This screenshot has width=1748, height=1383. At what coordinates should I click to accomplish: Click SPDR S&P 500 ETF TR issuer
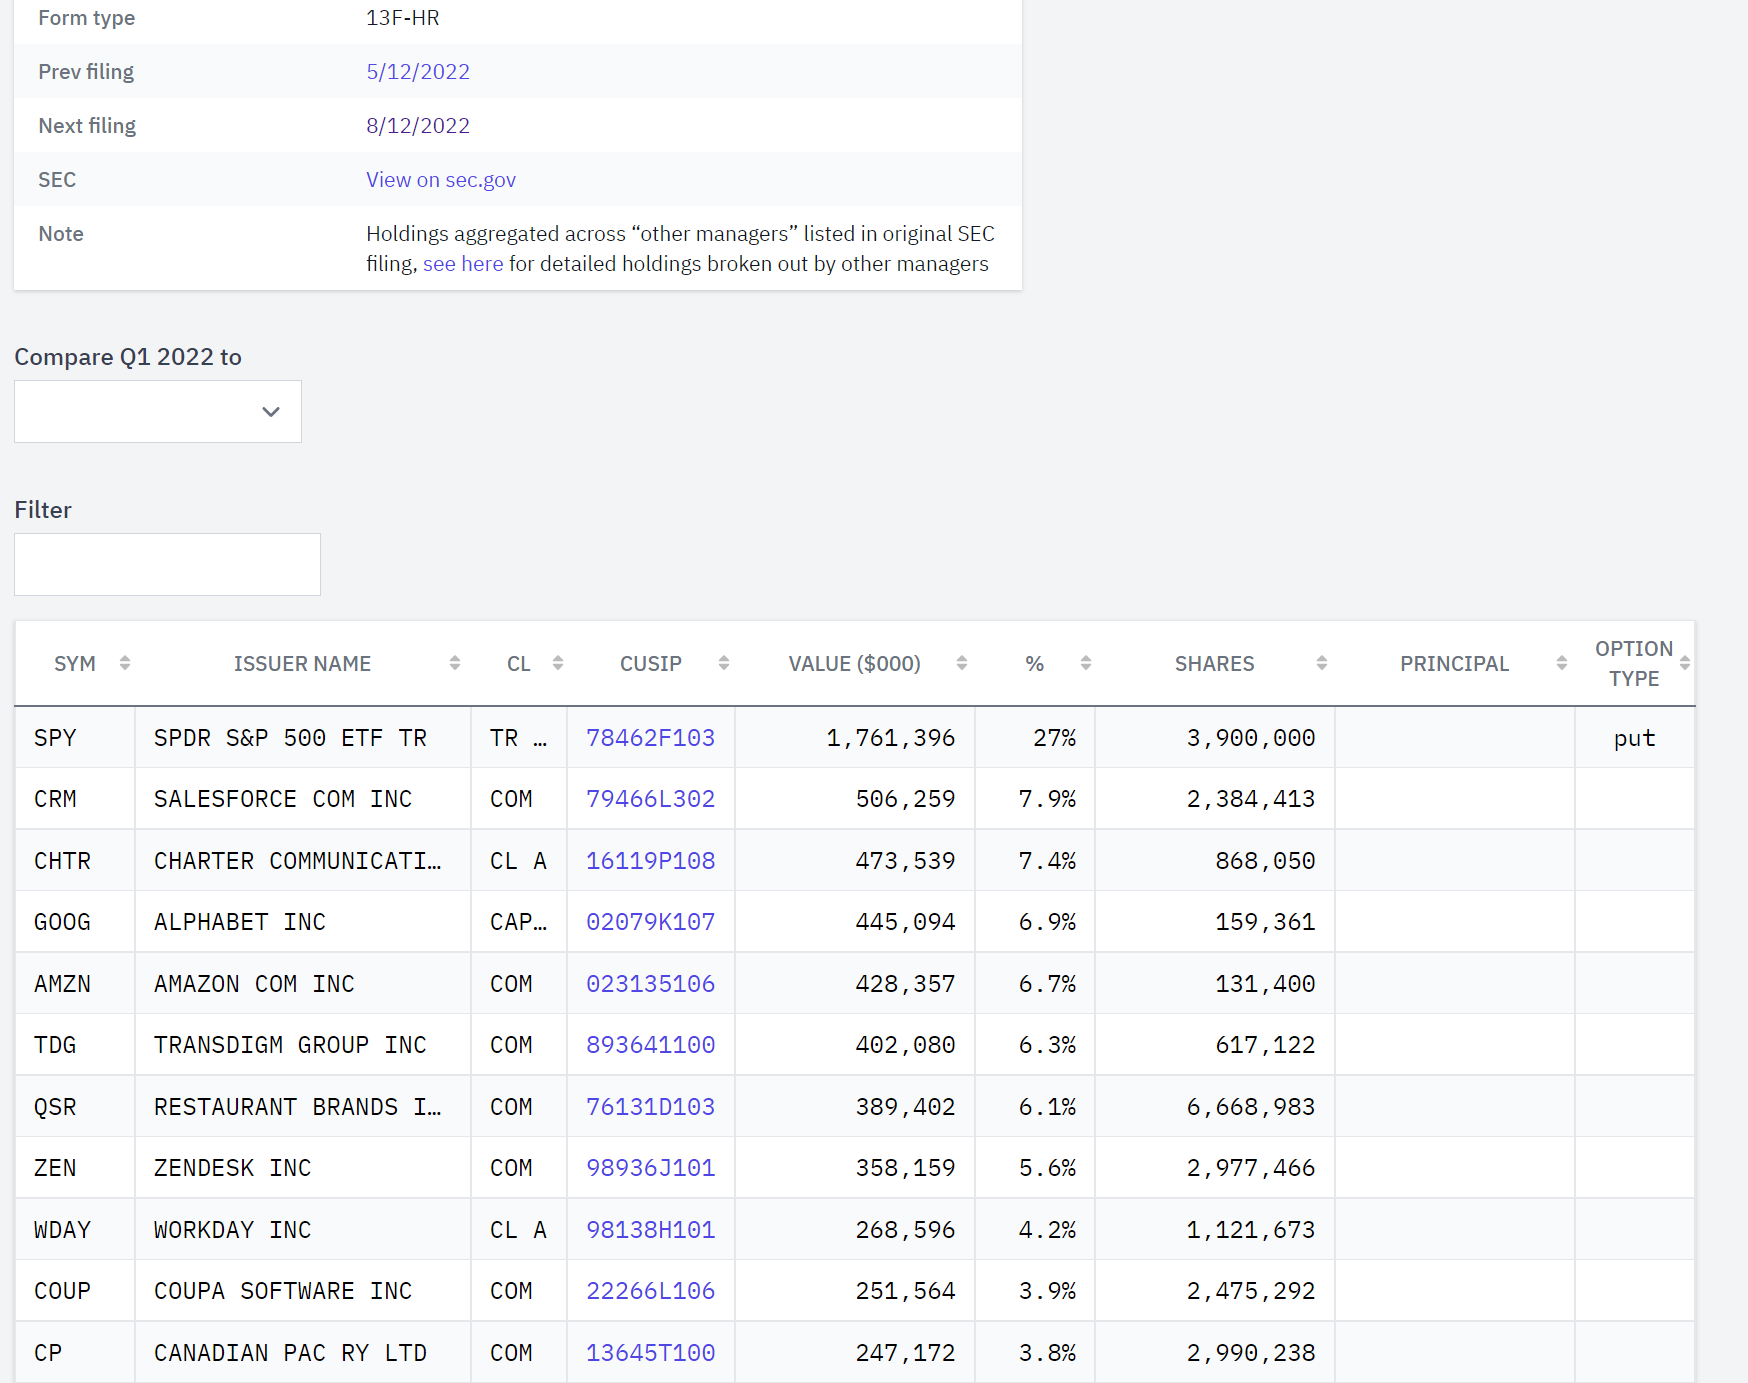pyautogui.click(x=290, y=738)
